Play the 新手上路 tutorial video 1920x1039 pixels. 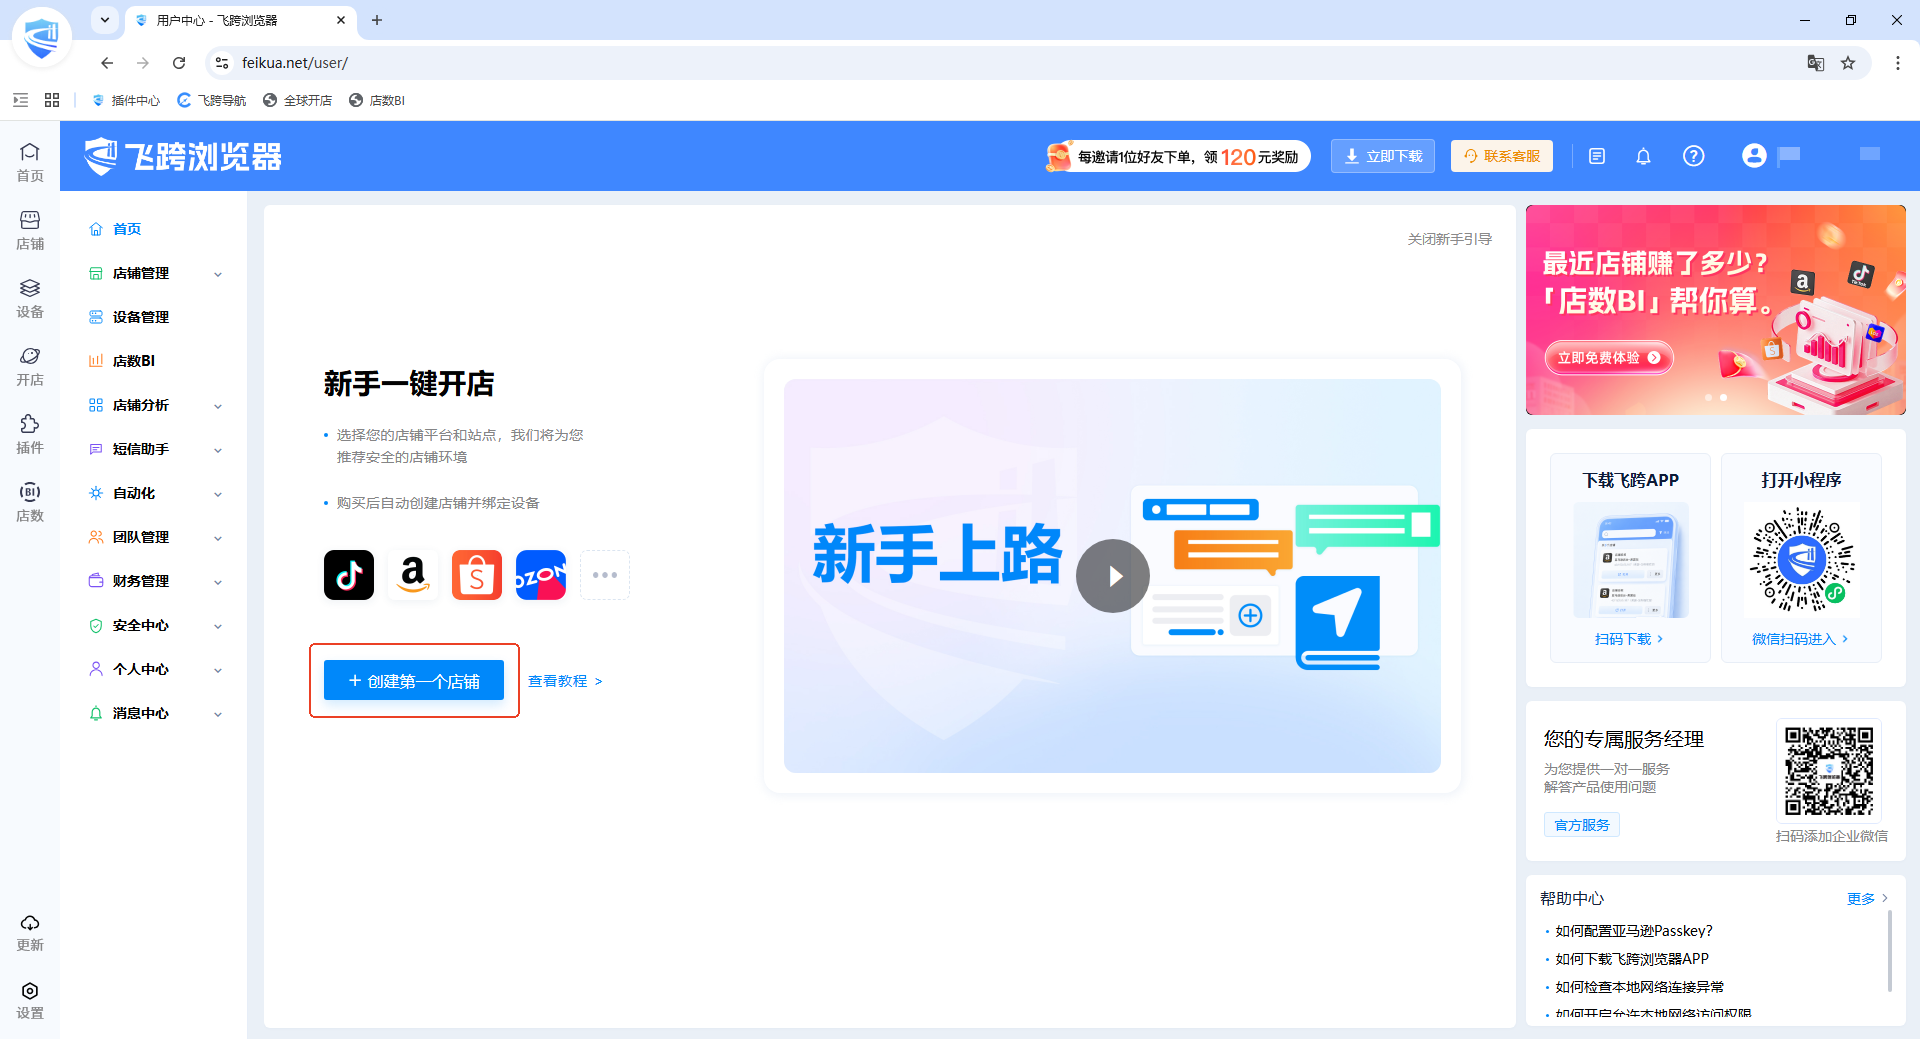click(1113, 576)
